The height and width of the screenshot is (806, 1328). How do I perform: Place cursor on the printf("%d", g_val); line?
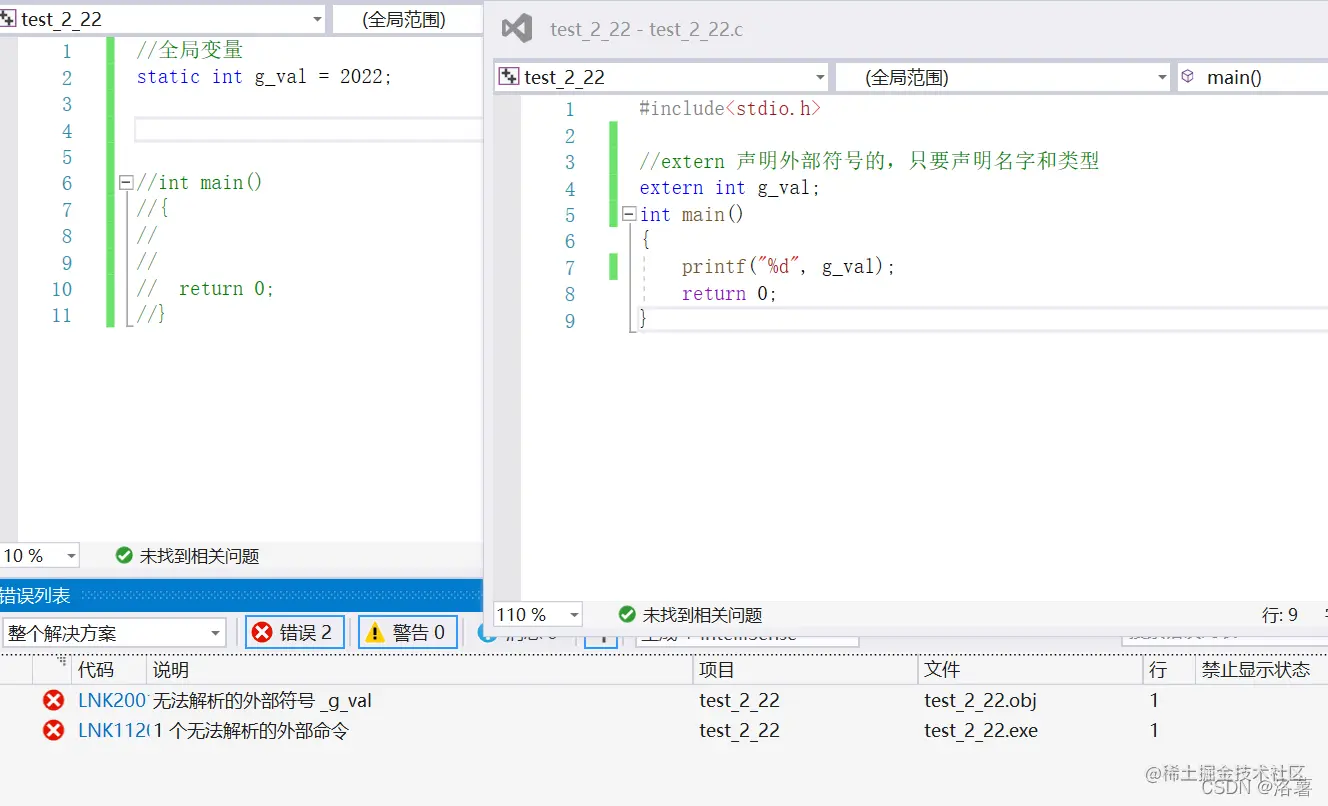tap(788, 267)
